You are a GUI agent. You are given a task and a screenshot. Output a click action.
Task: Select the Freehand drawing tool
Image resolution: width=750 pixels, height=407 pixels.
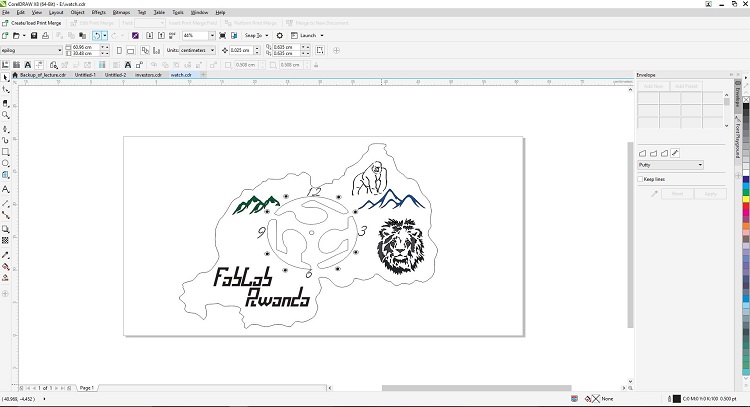(x=5, y=129)
